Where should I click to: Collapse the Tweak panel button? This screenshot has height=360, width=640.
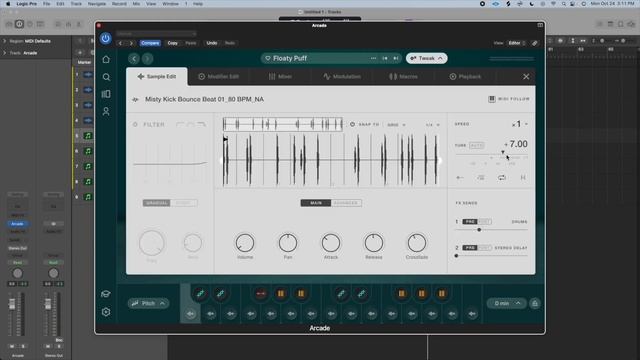click(427, 58)
